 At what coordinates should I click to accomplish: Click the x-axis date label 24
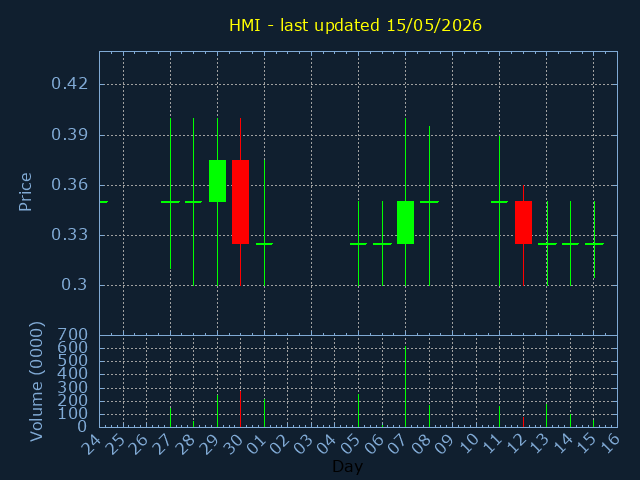[x=91, y=444]
